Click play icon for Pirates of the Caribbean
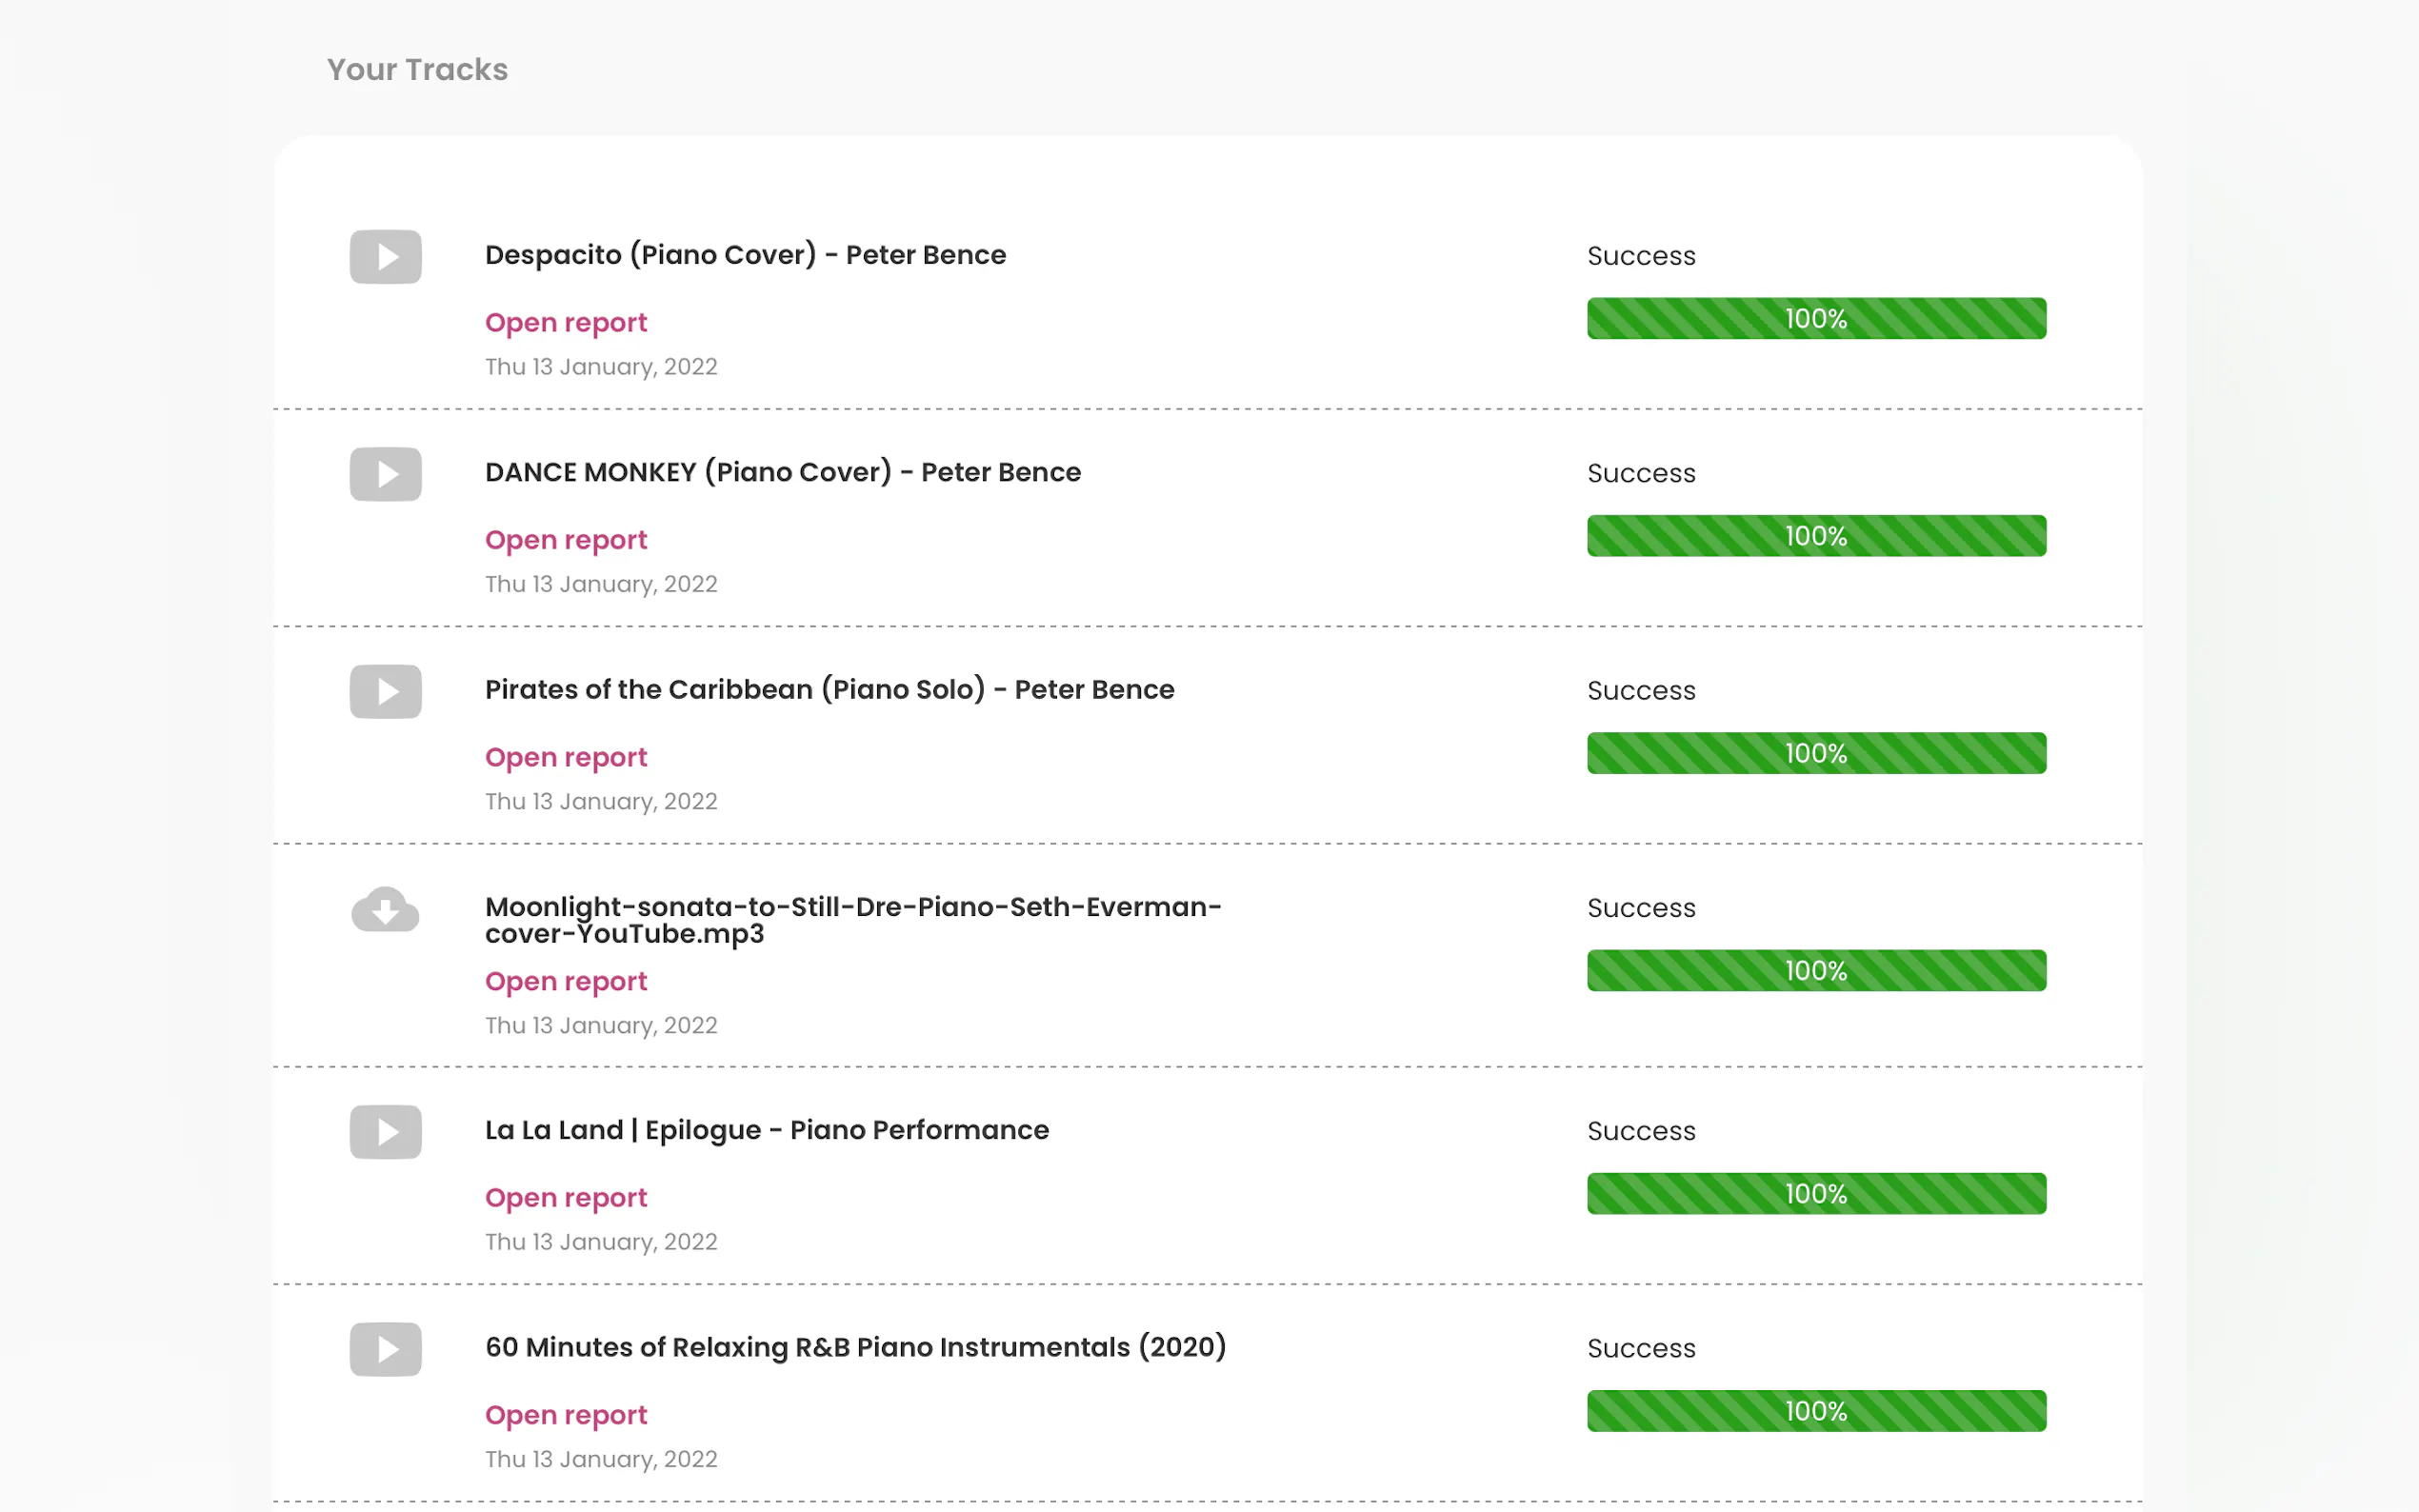 (x=385, y=691)
